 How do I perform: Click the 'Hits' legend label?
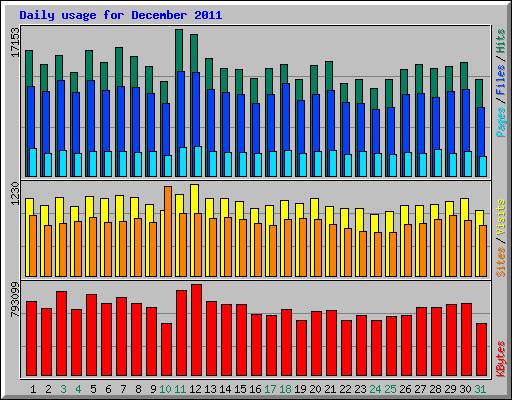click(x=501, y=41)
